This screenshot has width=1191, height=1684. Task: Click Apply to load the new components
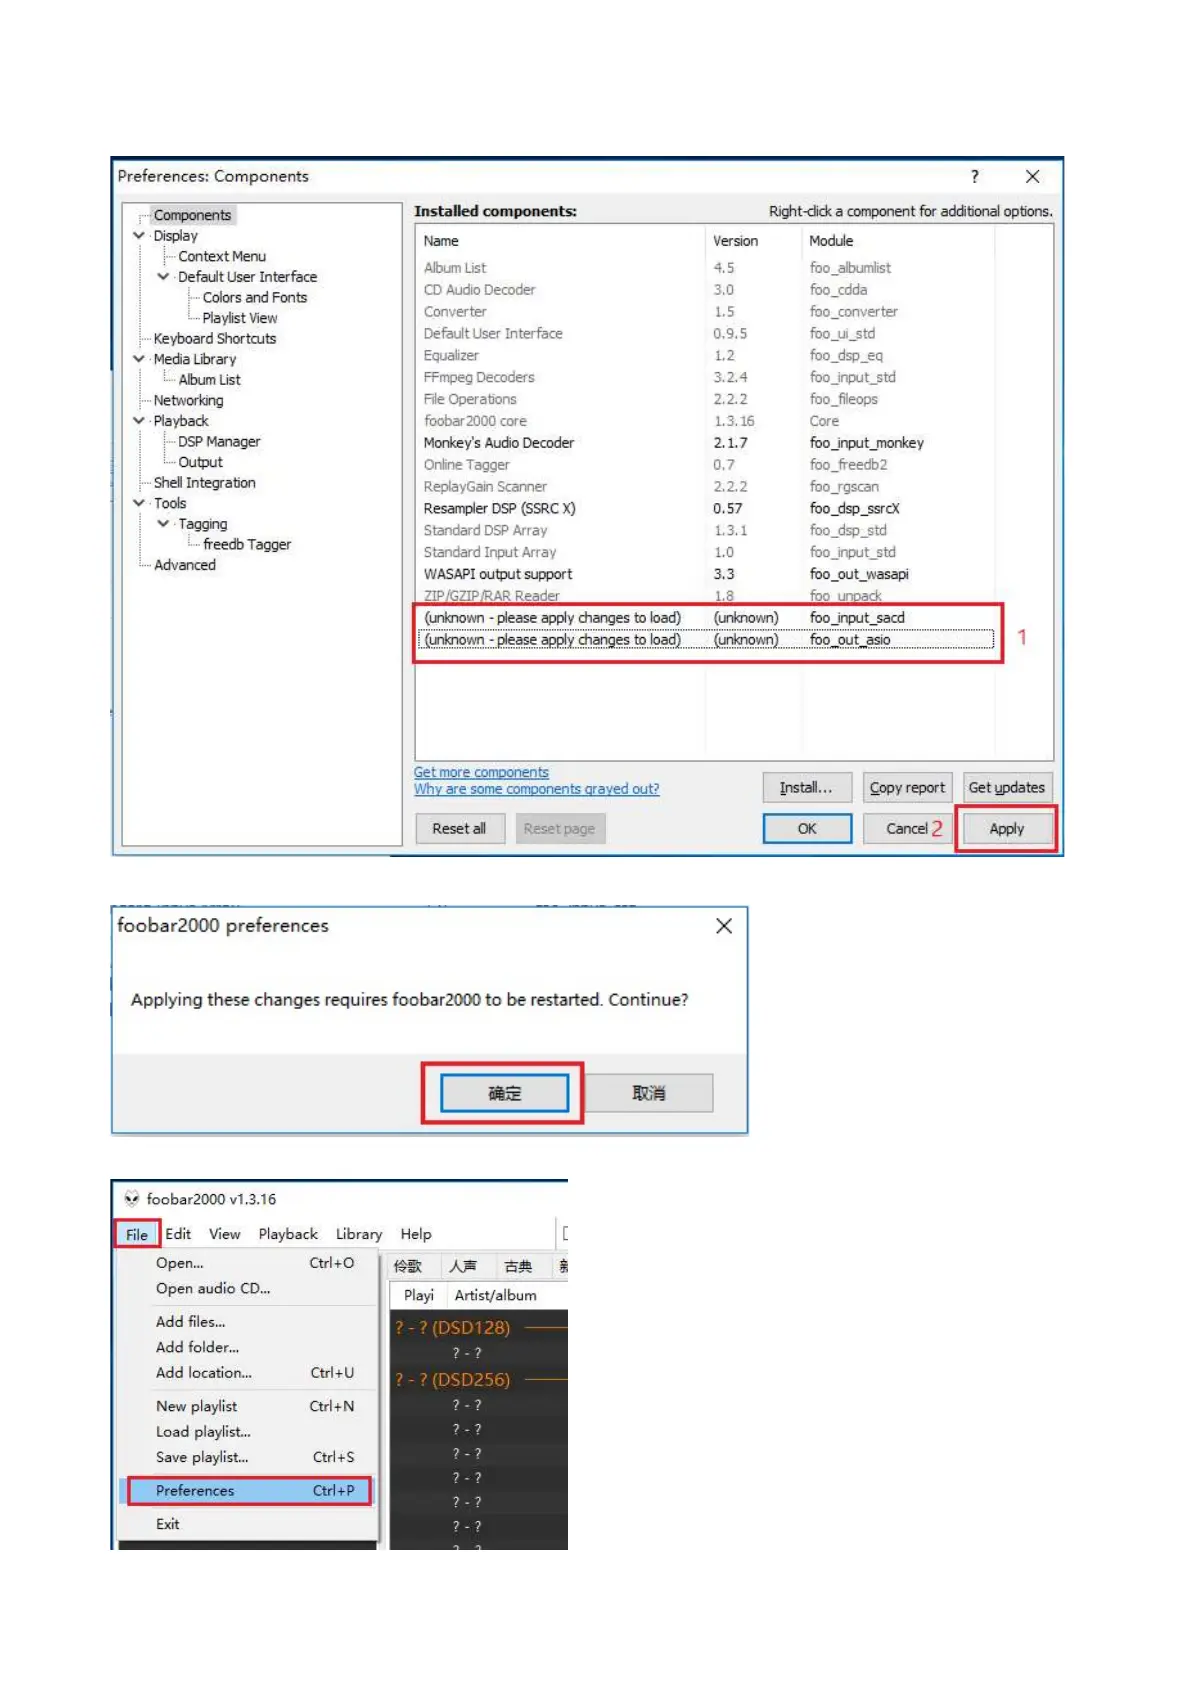point(1007,829)
